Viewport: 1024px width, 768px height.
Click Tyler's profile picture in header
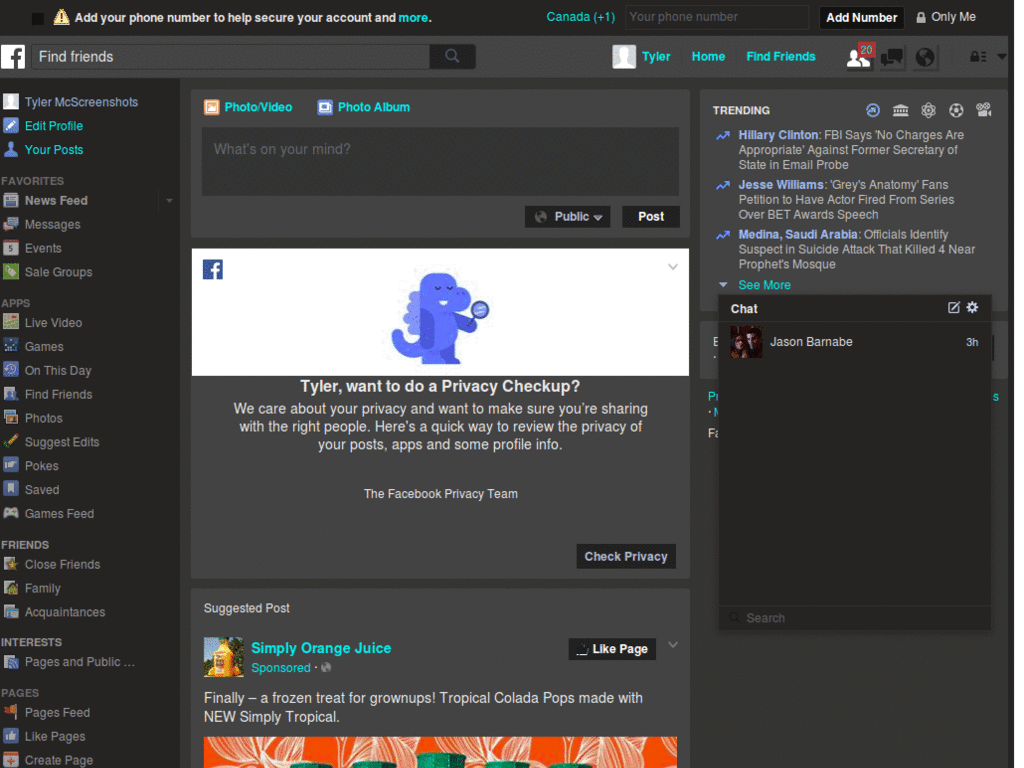click(624, 57)
